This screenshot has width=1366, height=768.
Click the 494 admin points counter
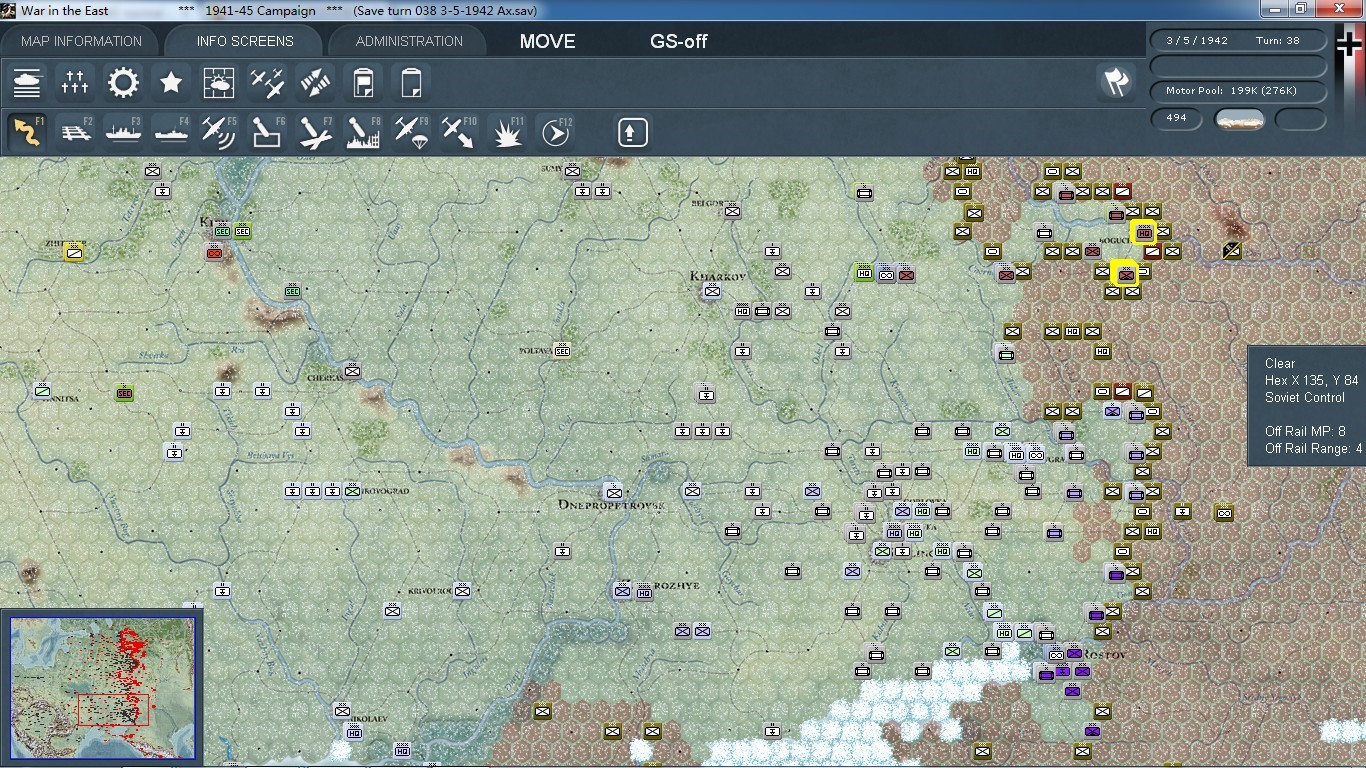coord(1177,118)
